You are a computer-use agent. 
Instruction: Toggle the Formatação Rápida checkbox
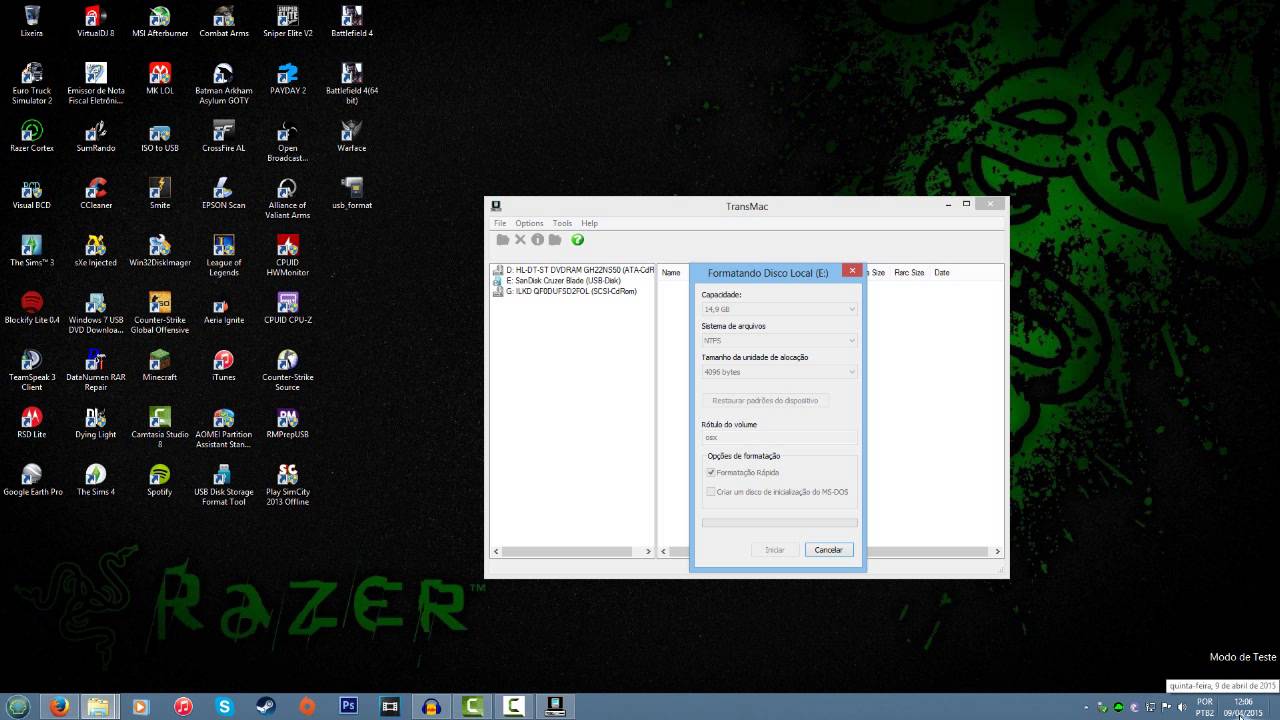(711, 472)
